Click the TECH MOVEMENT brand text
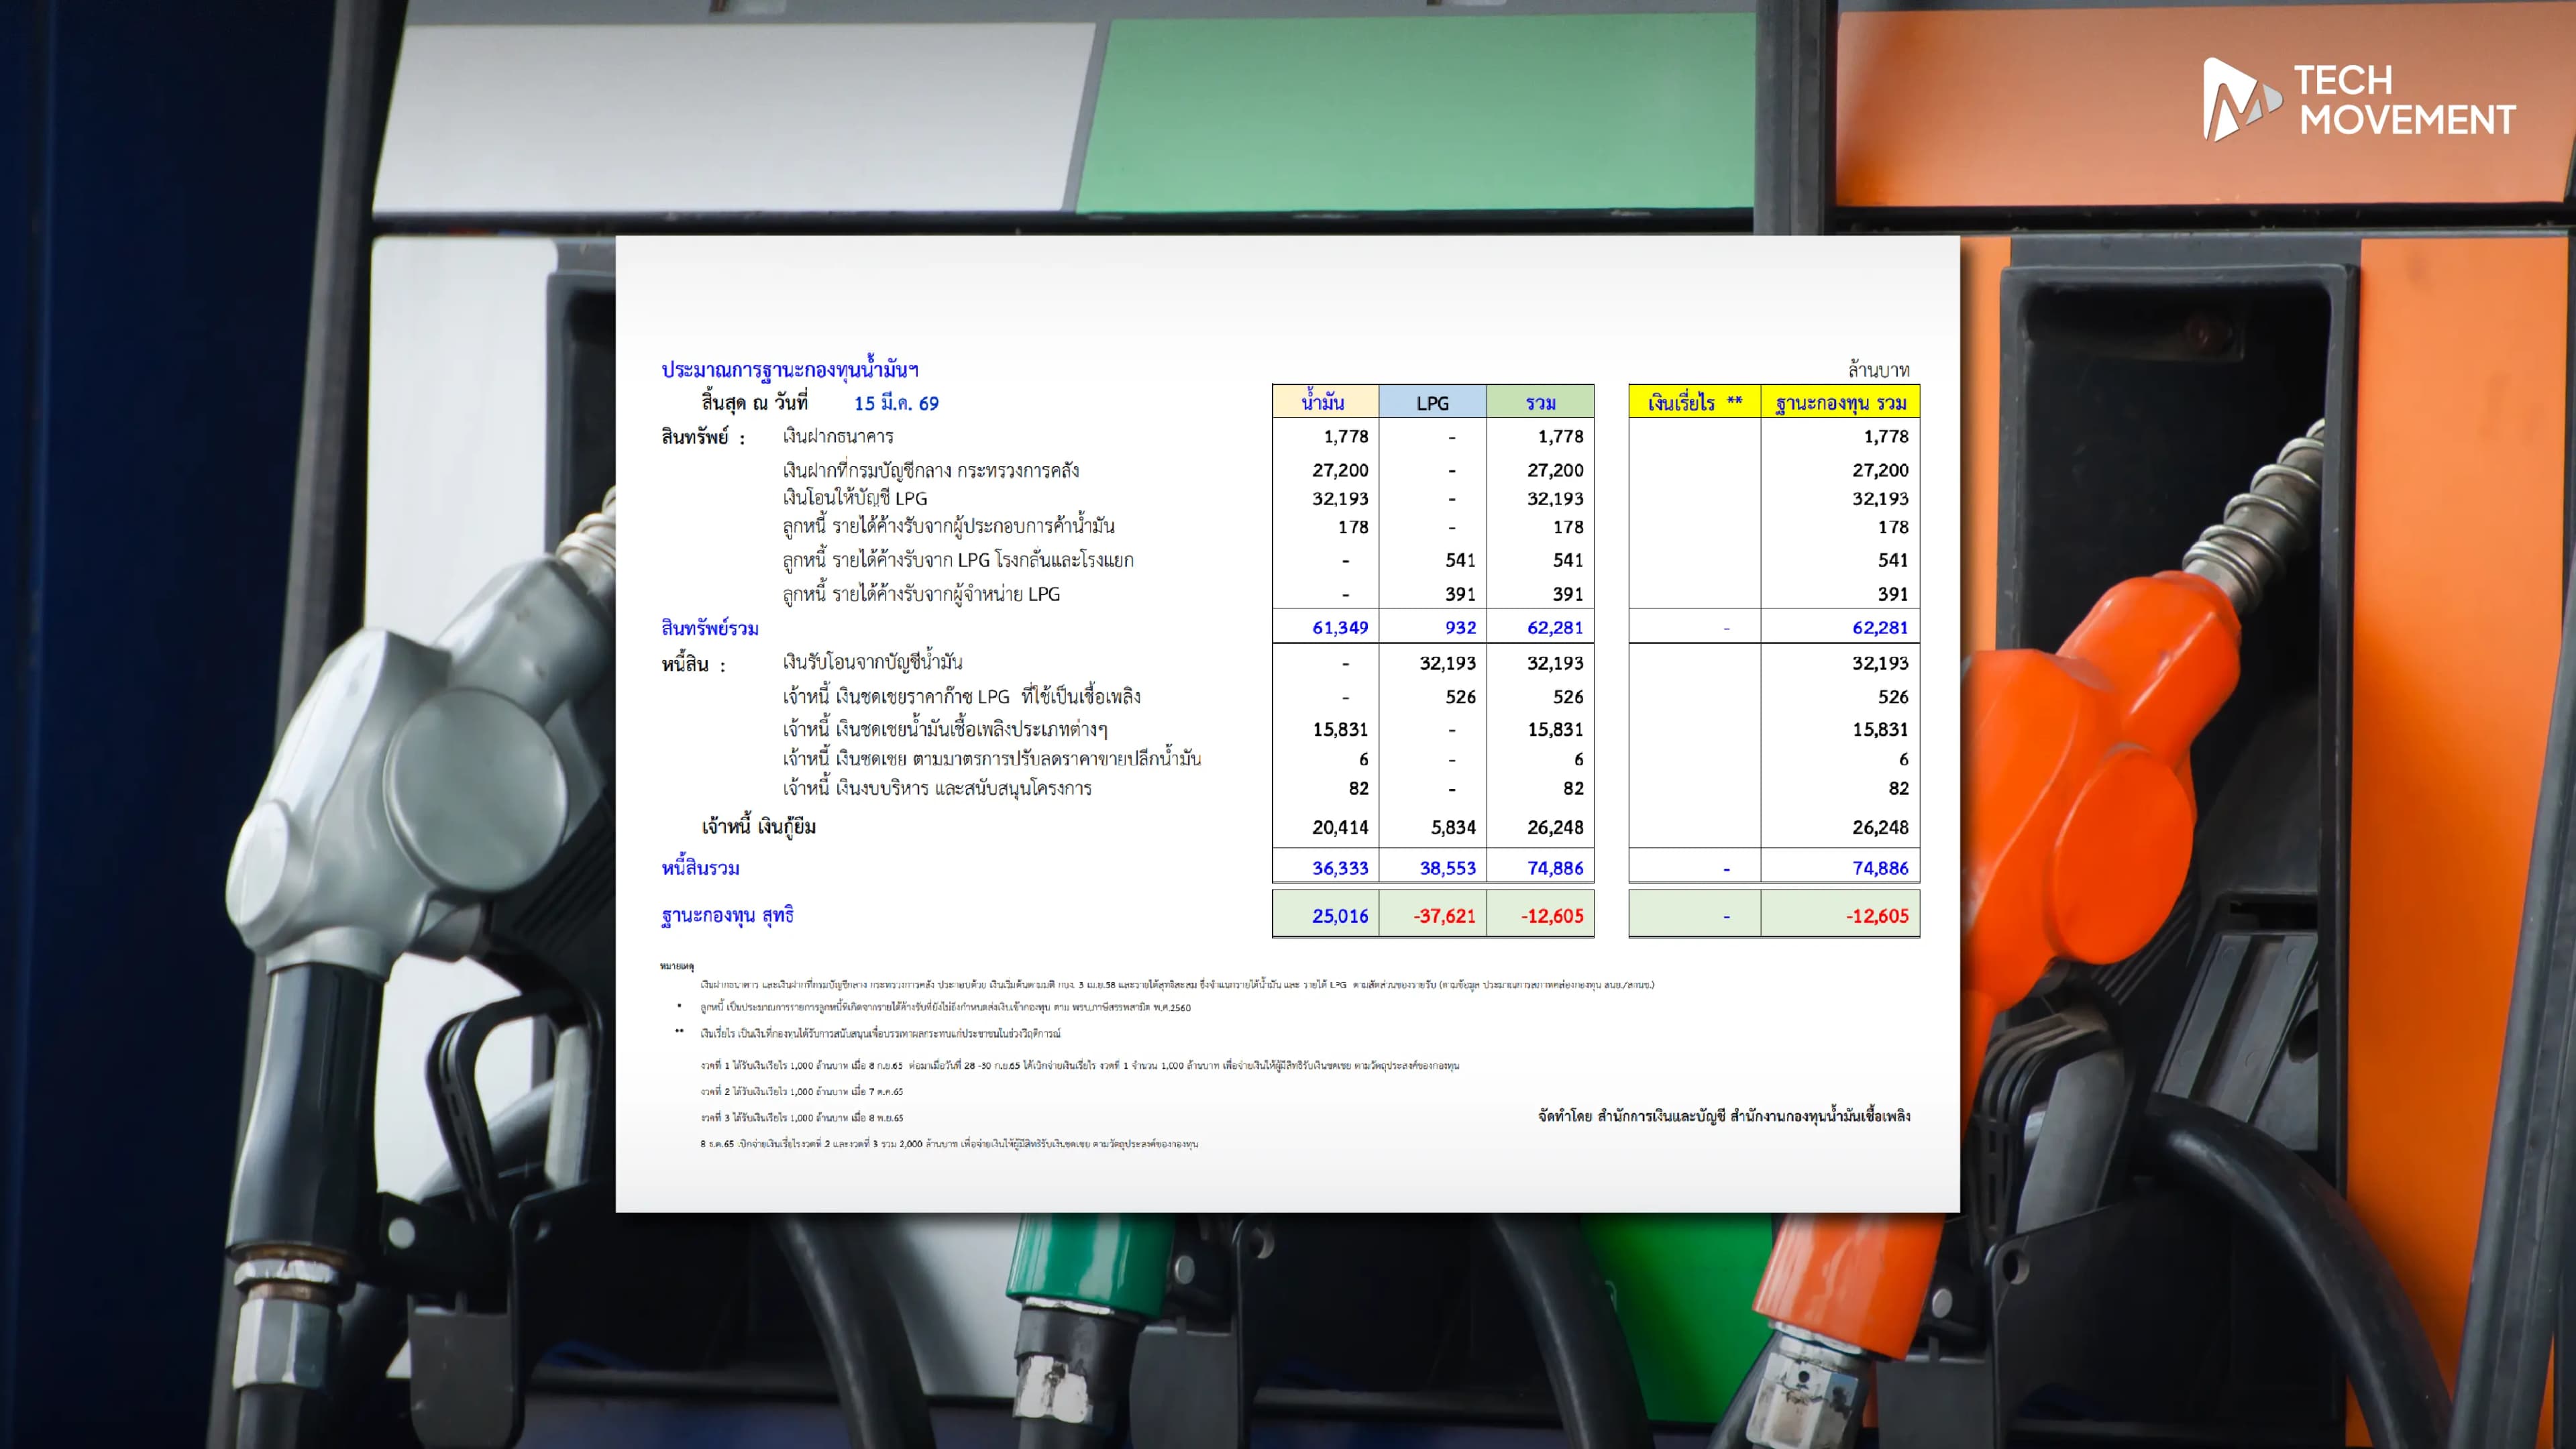Viewport: 2576px width, 1449px height. [x=2405, y=101]
